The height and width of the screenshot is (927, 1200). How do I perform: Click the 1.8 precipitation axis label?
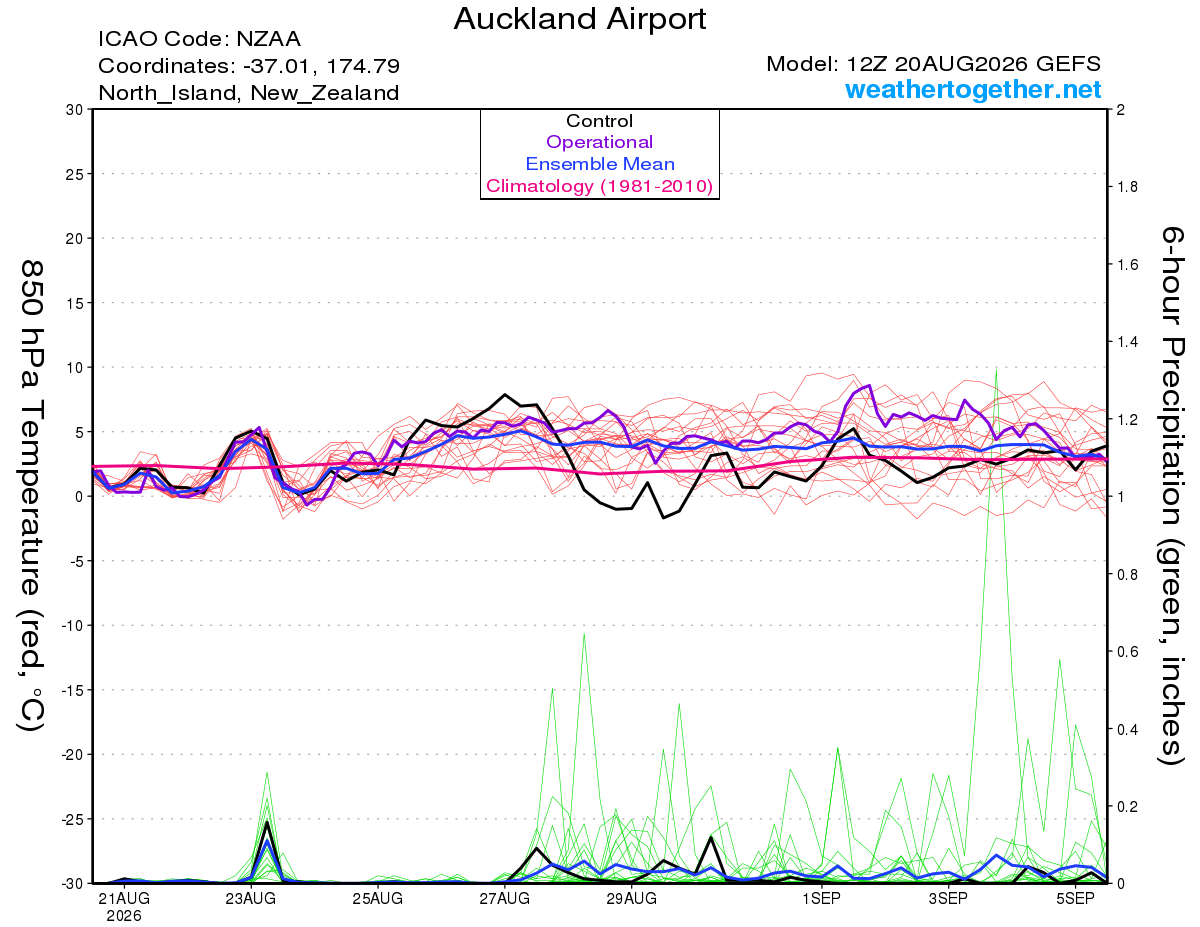pyautogui.click(x=1126, y=187)
